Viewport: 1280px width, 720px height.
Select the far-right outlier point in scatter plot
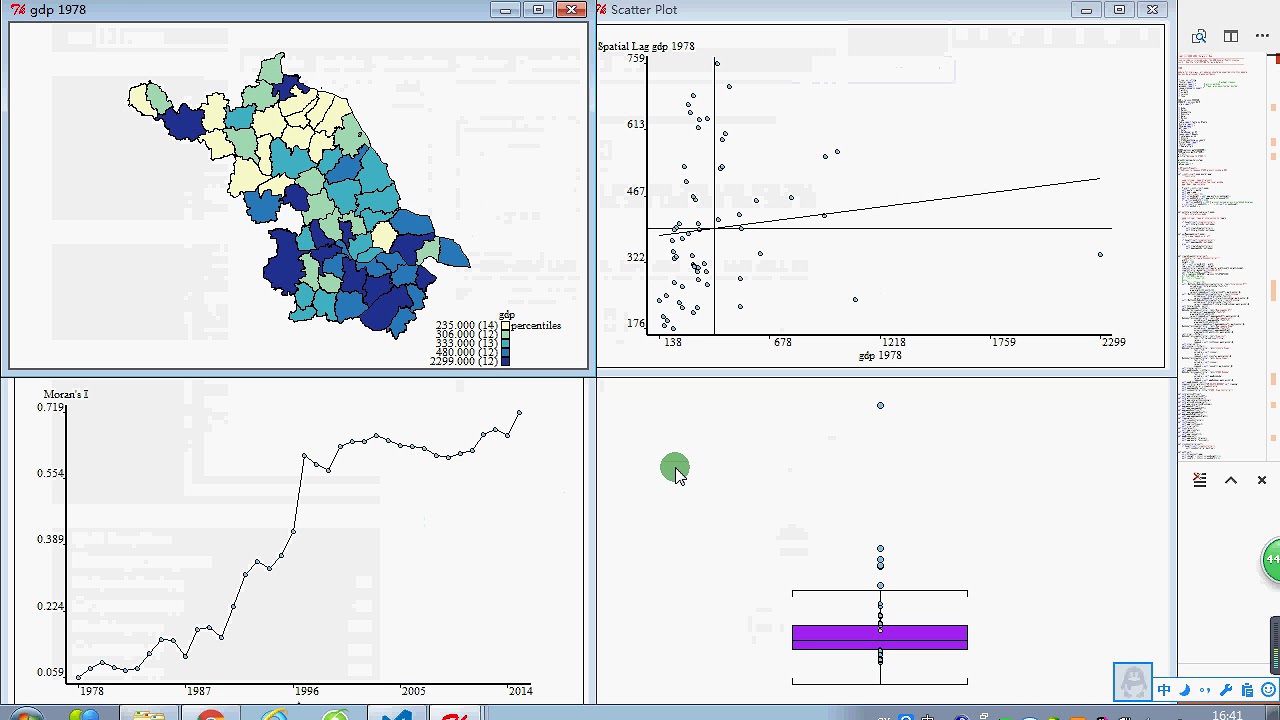click(1100, 255)
